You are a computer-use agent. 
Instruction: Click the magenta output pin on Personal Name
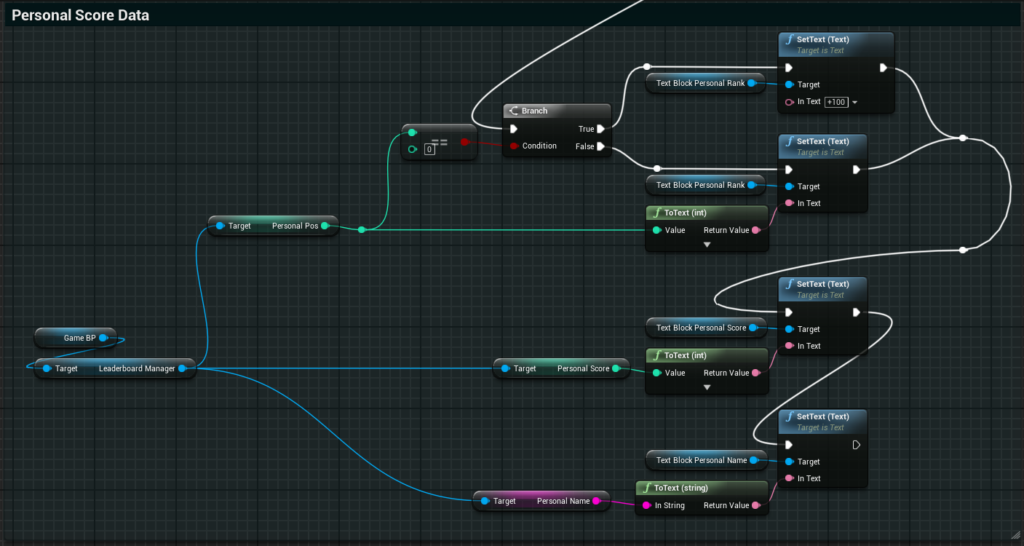point(596,501)
